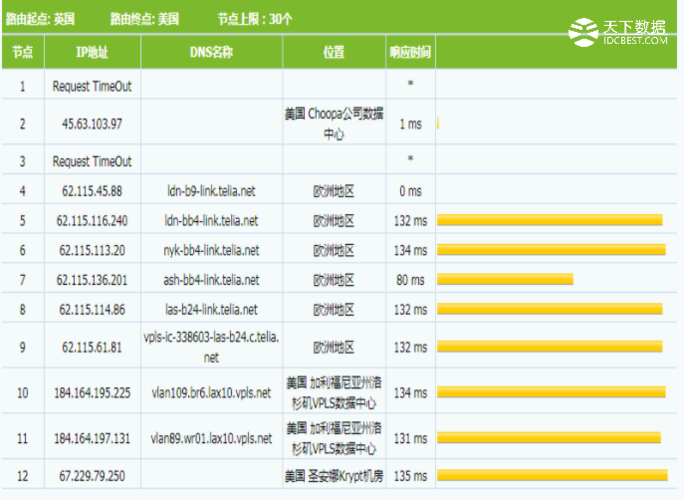Click DNS name vlan109.br6.lax10.vpls.net
The image size is (684, 500).
coord(211,393)
